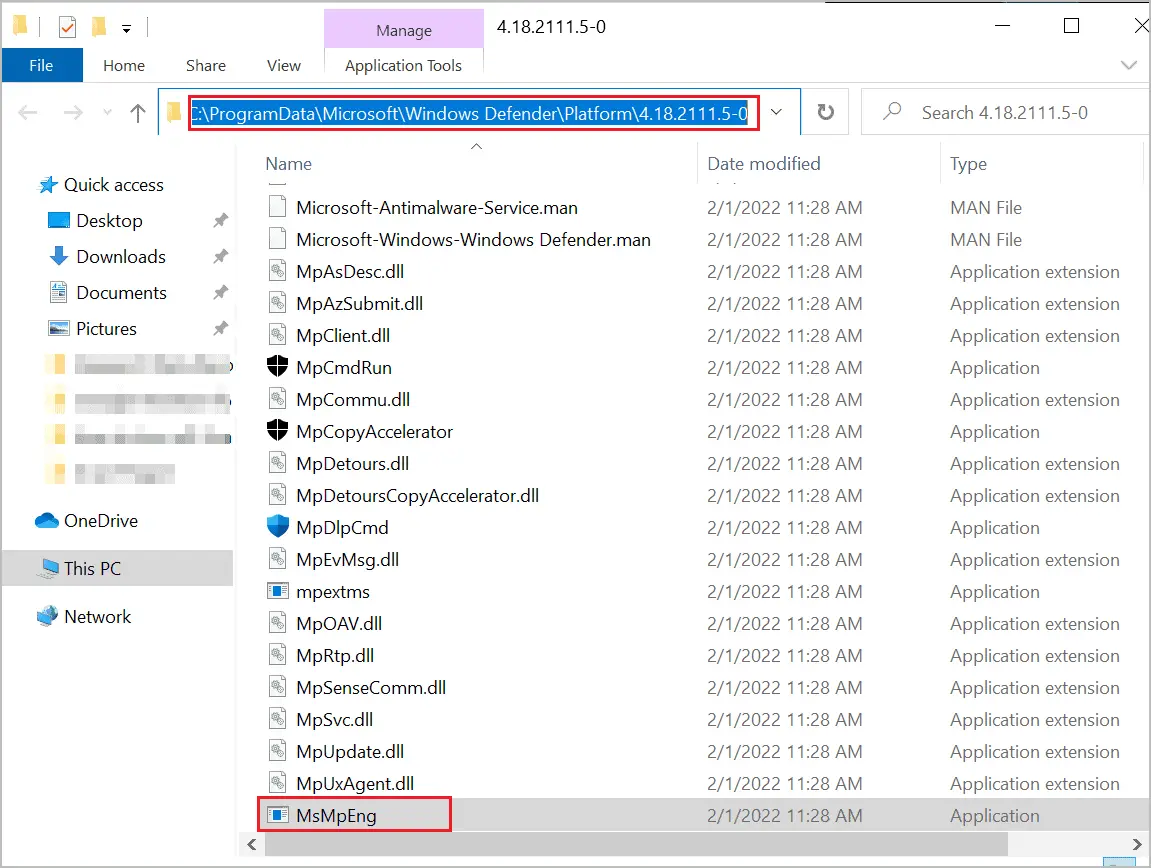The width and height of the screenshot is (1151, 868).
Task: Select the MpSenseComm.dll file icon
Action: (277, 687)
